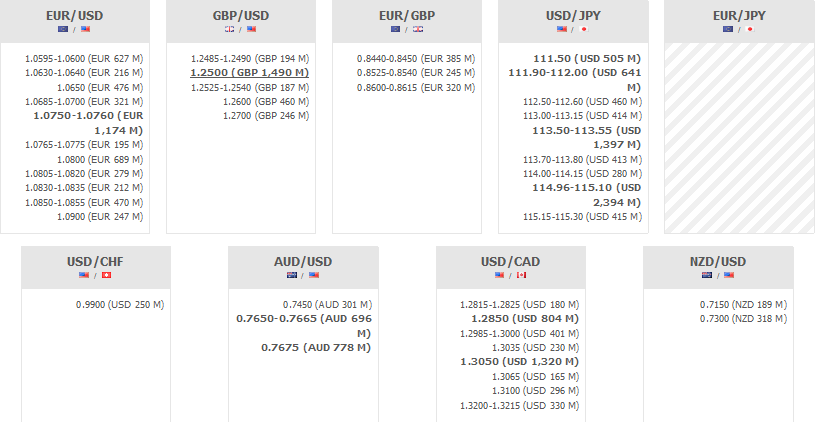Click the New Zealand flag under NZD/USD
The image size is (815, 422).
pyautogui.click(x=706, y=275)
